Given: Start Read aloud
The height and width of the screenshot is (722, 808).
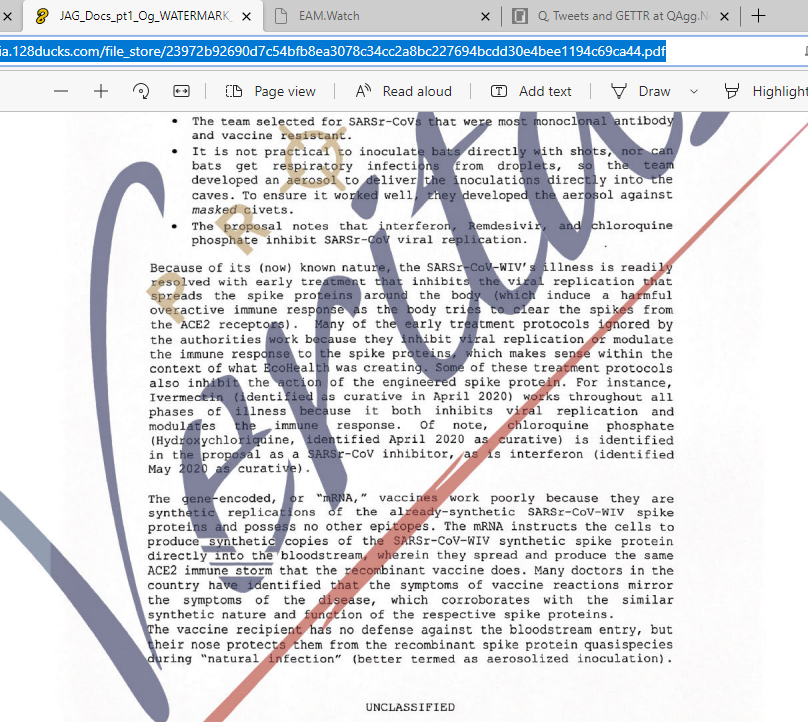Looking at the screenshot, I should (x=403, y=91).
